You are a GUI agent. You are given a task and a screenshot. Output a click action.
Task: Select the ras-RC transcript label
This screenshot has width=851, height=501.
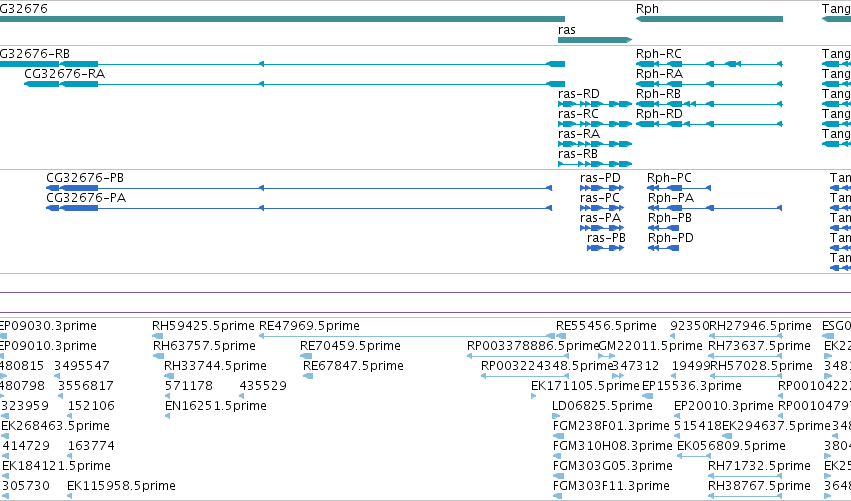pyautogui.click(x=578, y=114)
